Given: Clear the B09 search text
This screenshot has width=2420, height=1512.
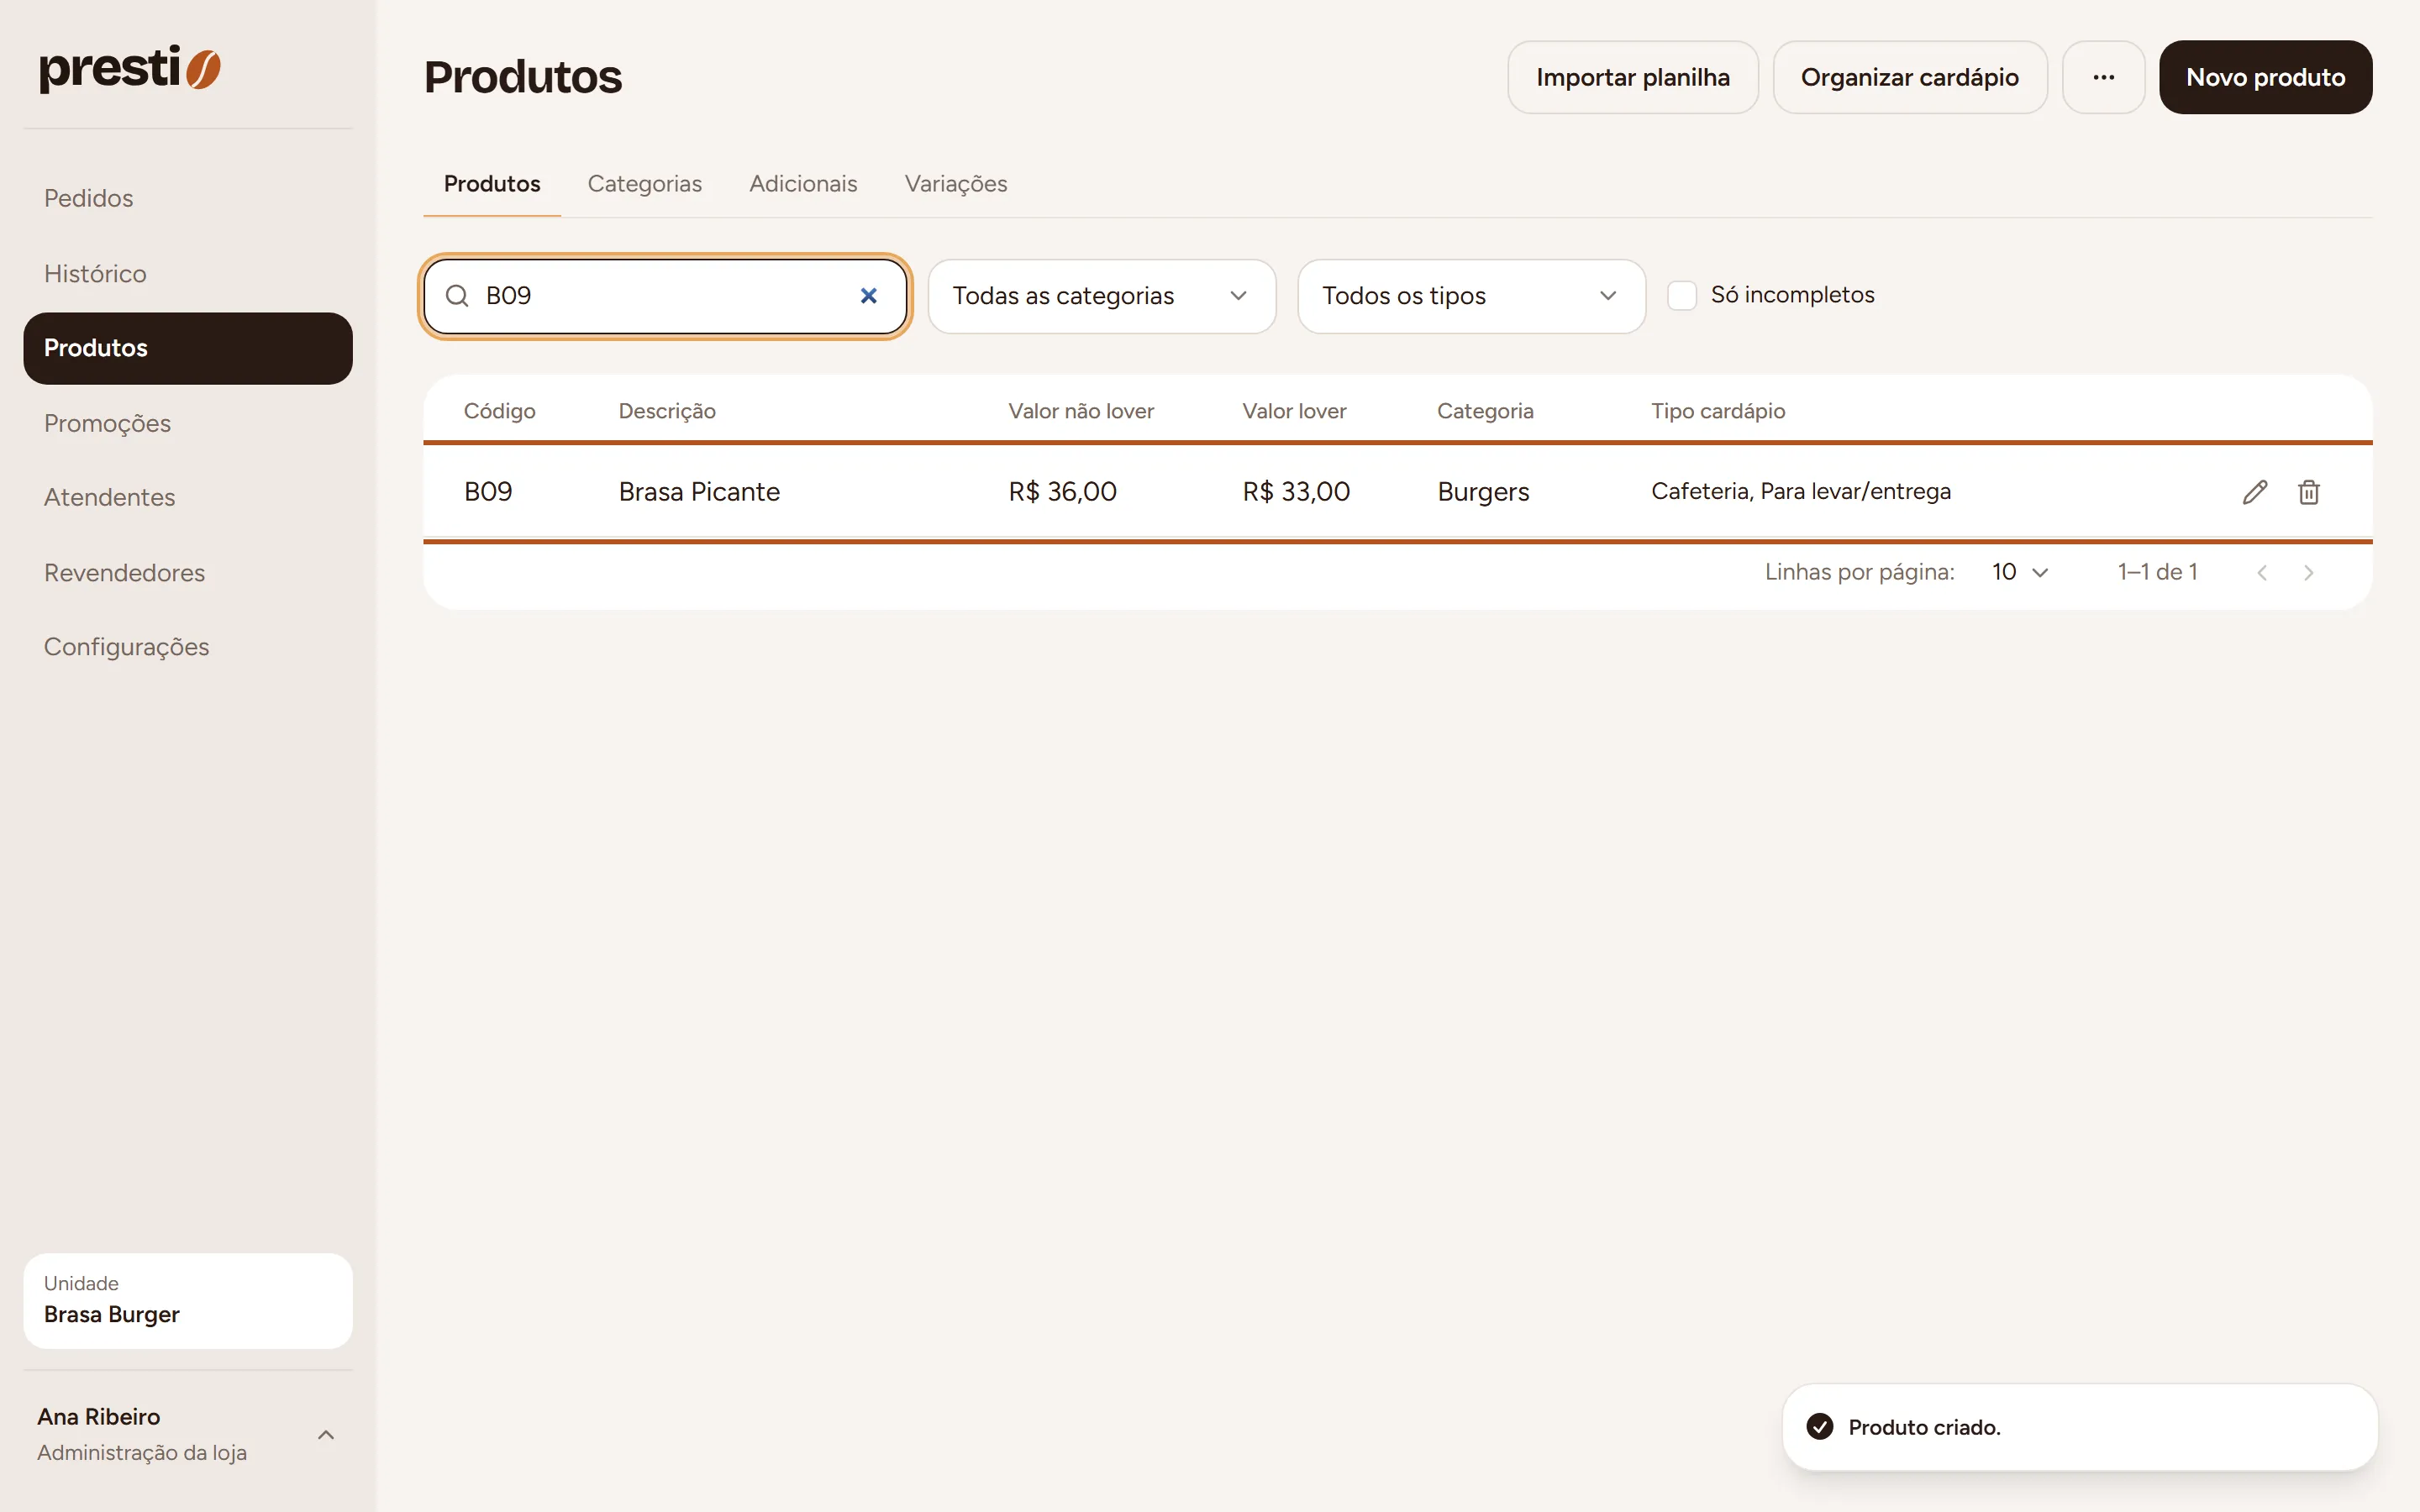Looking at the screenshot, I should (868, 296).
